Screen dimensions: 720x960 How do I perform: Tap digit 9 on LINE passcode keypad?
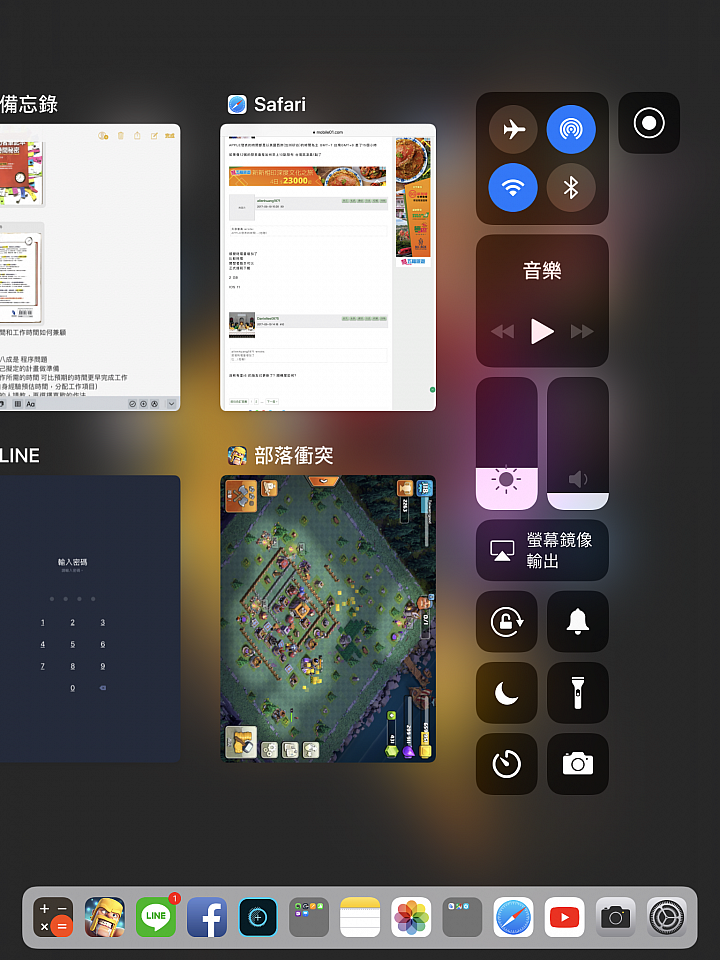coord(102,666)
